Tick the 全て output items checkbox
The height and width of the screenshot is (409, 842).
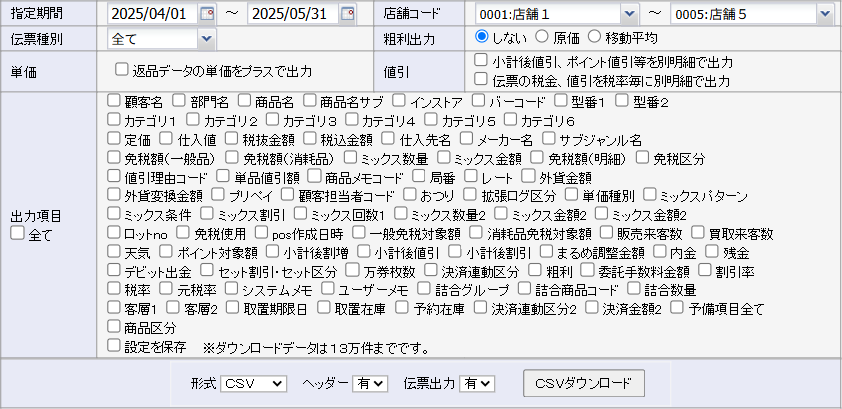(17, 232)
